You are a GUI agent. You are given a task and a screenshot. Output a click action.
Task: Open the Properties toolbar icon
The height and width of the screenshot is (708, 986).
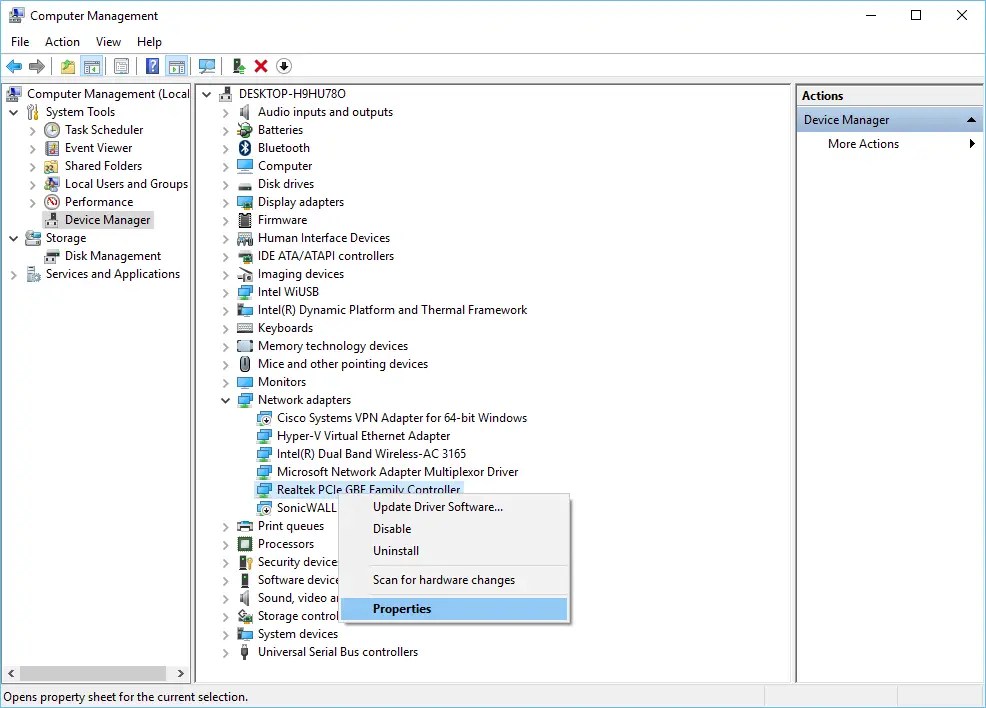(x=121, y=66)
